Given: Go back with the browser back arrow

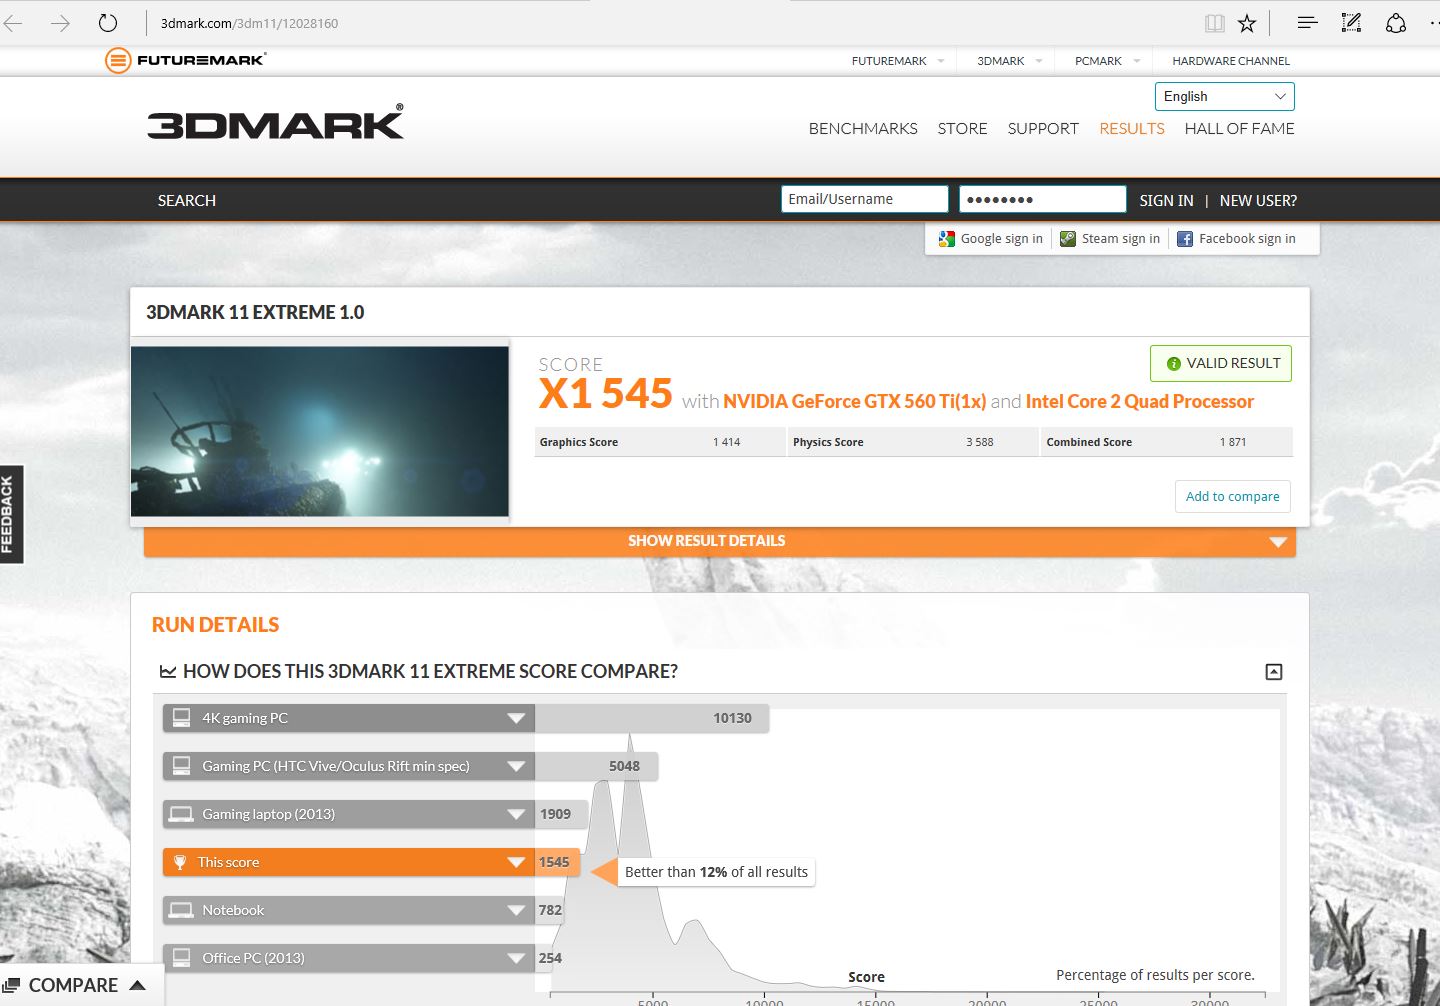Looking at the screenshot, I should coord(13,23).
